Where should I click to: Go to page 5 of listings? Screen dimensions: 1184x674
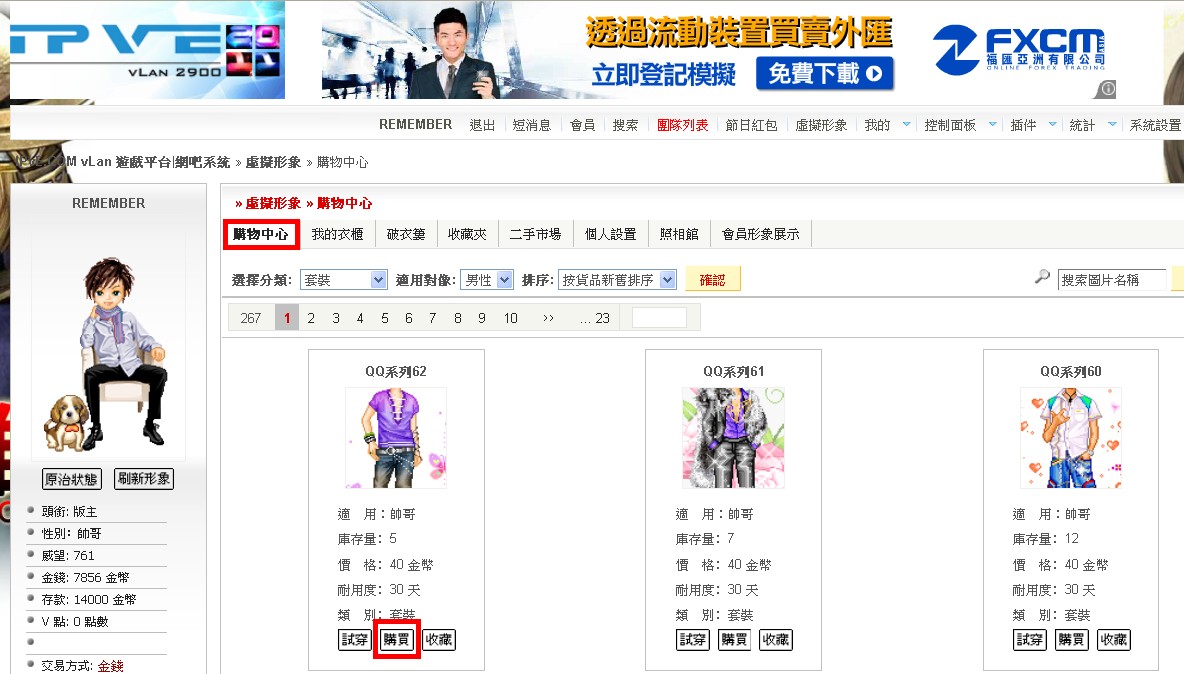pyautogui.click(x=384, y=319)
